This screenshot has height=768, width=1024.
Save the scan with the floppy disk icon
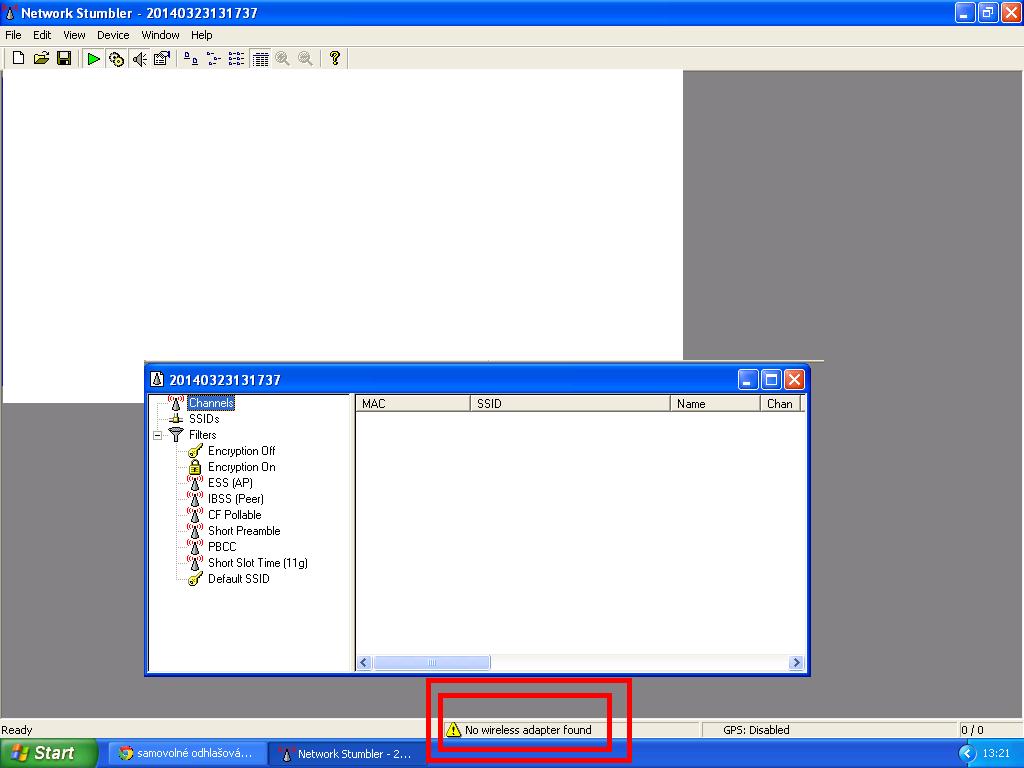point(64,59)
